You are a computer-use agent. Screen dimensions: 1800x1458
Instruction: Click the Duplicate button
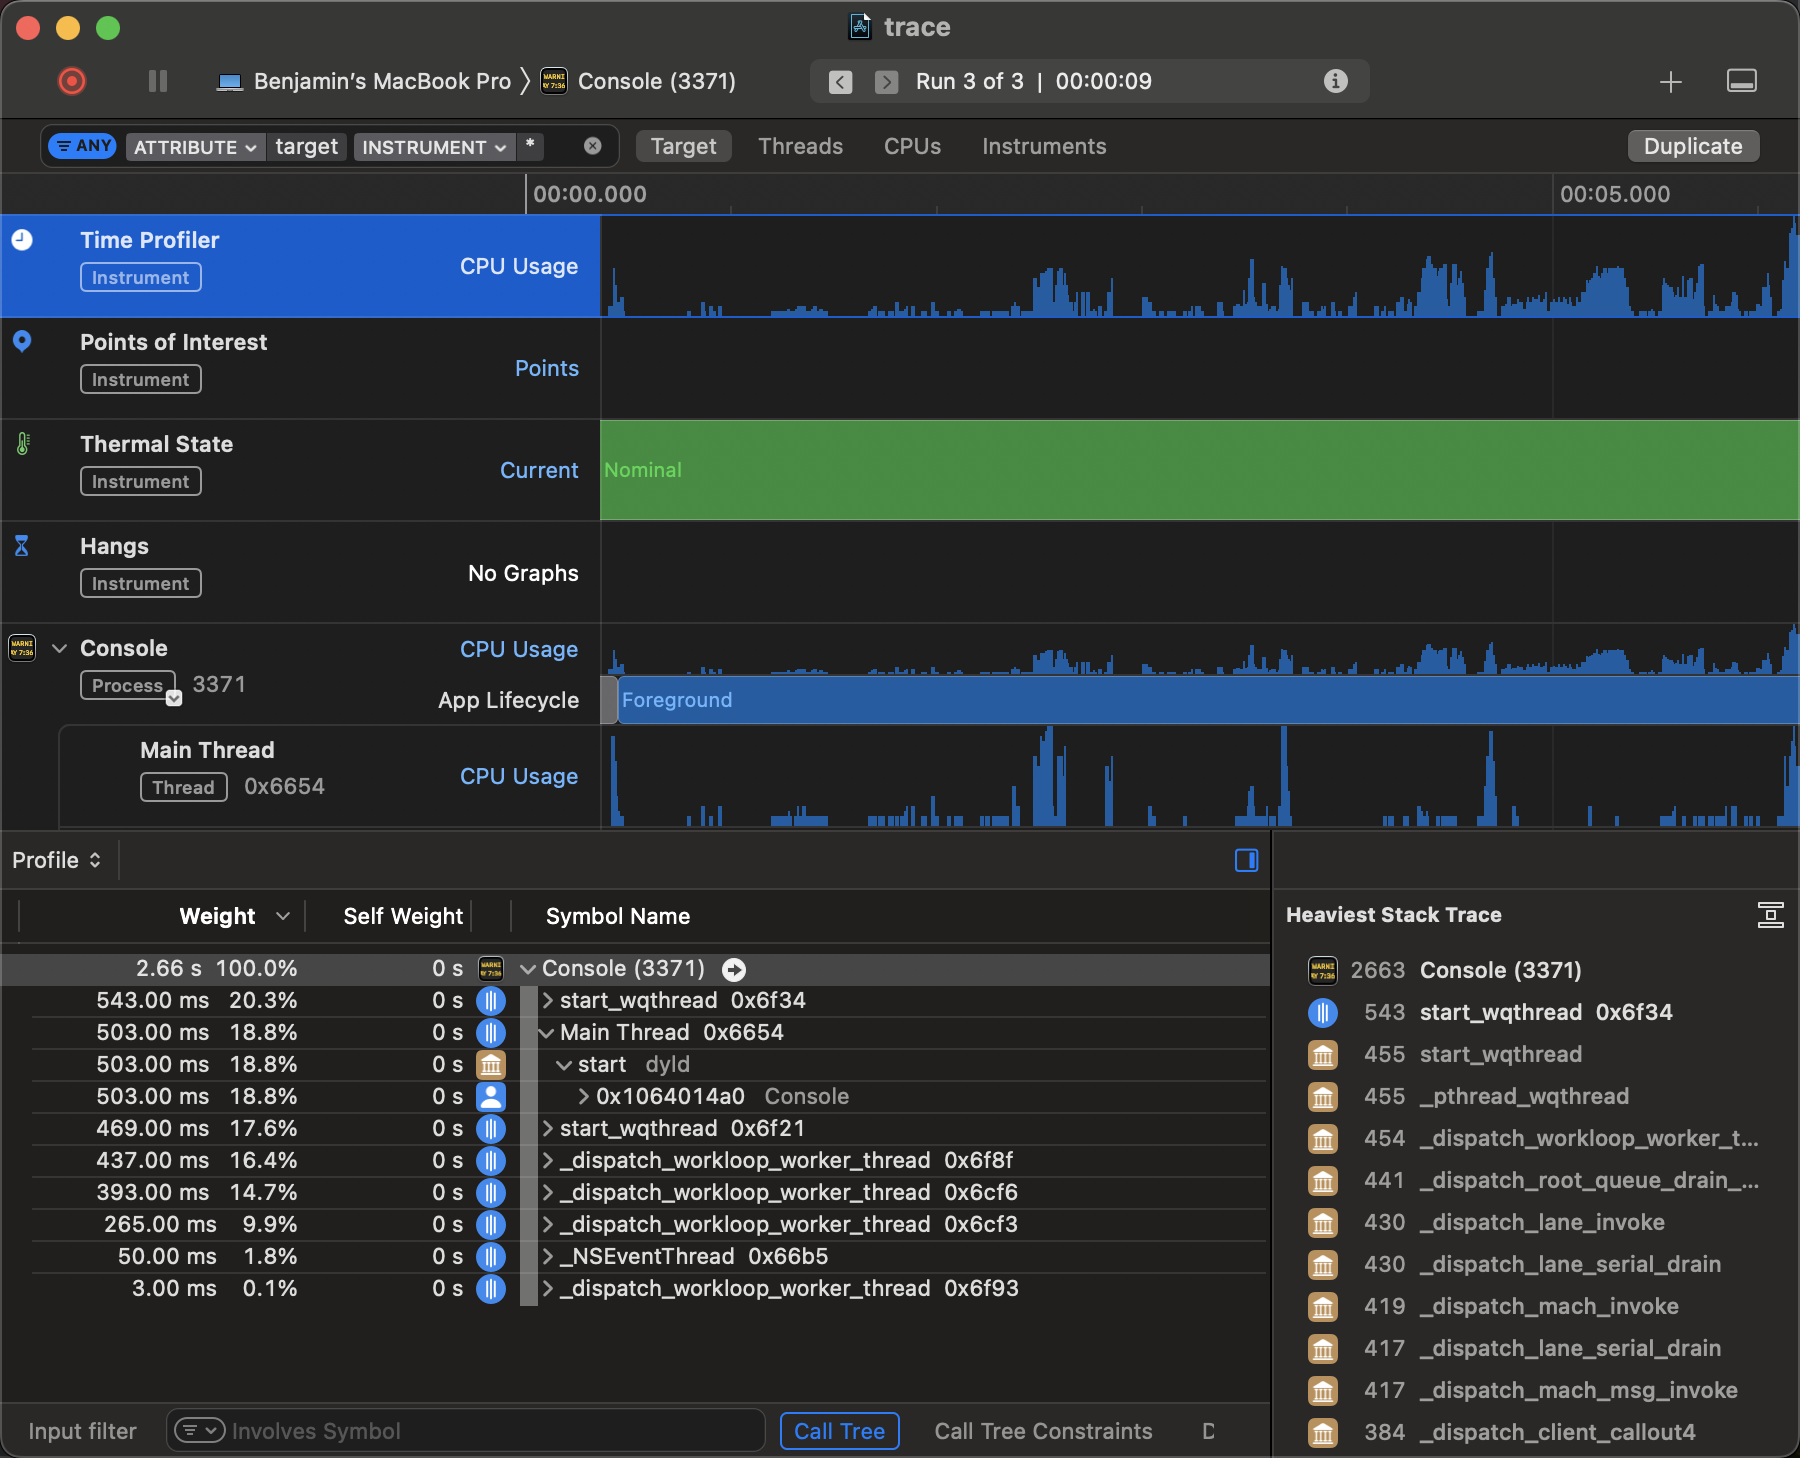tap(1693, 146)
